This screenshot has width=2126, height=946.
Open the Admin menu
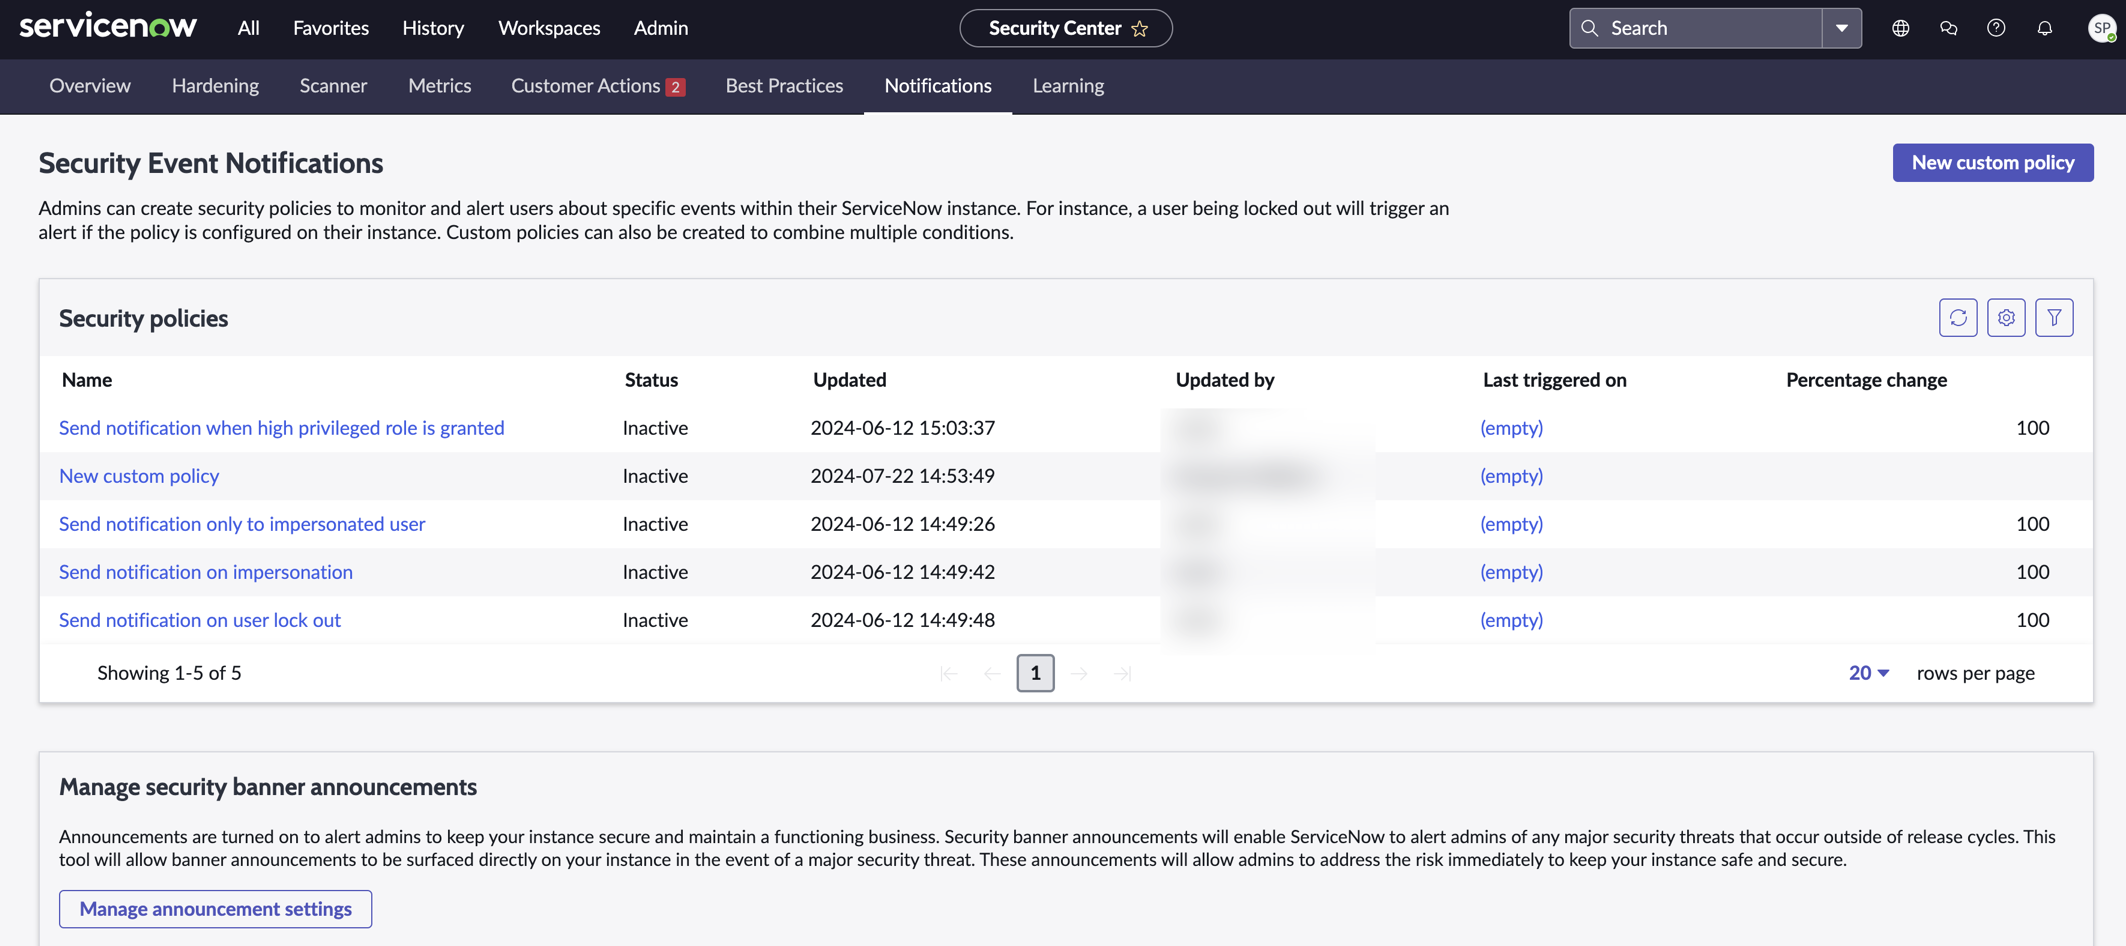[x=661, y=28]
